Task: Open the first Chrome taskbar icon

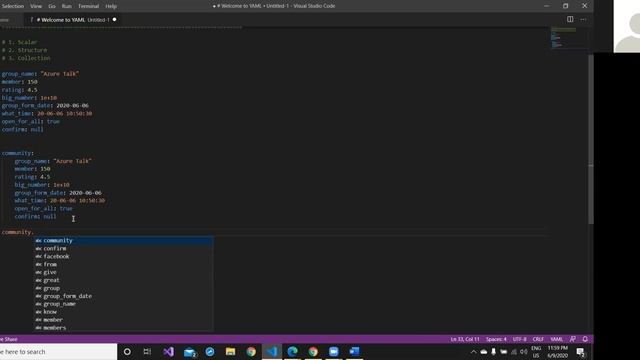Action: coord(251,352)
